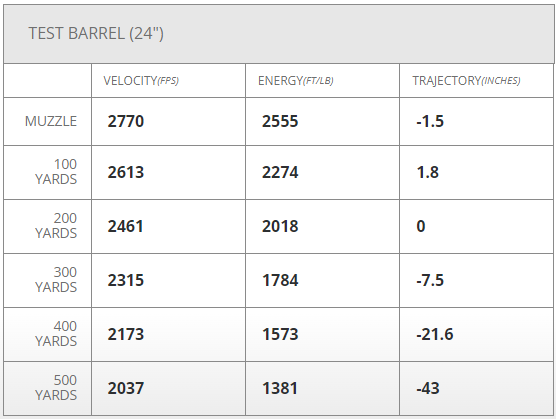Select trajectory value -43 at 500 yards
Viewport: 556px width, 419px height.
428,388
